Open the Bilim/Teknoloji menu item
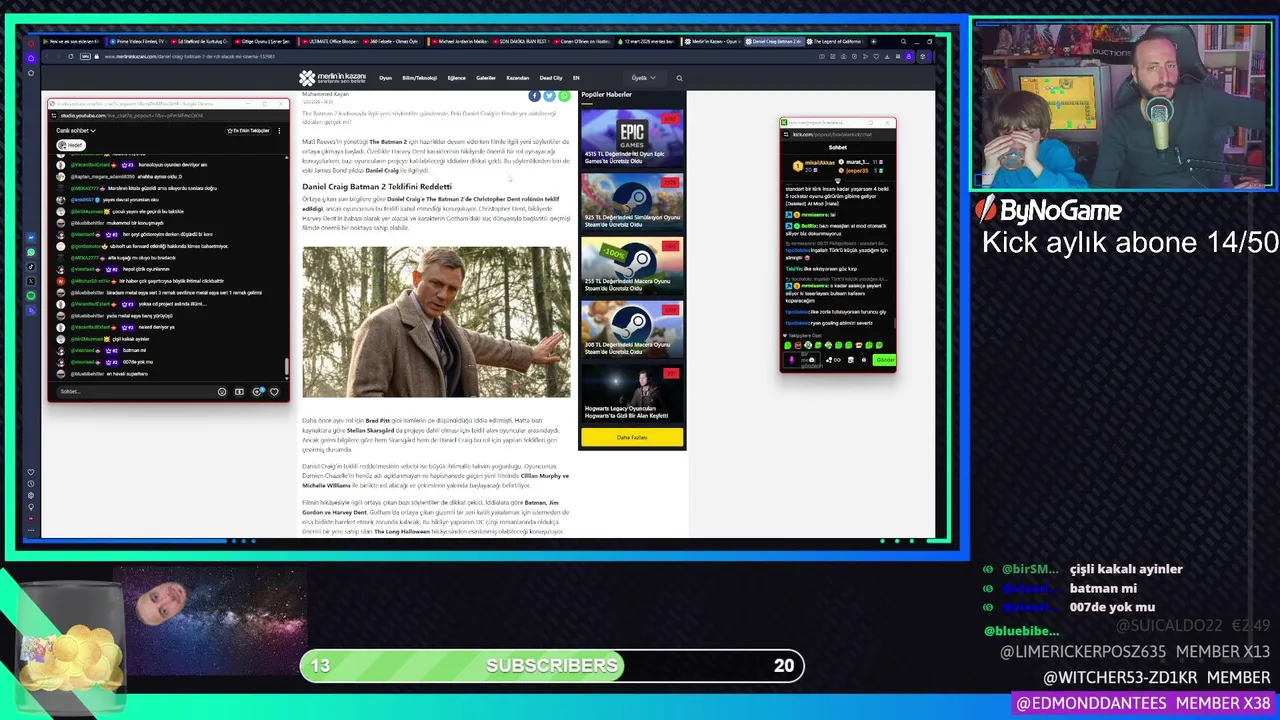Image resolution: width=1280 pixels, height=720 pixels. click(x=419, y=78)
